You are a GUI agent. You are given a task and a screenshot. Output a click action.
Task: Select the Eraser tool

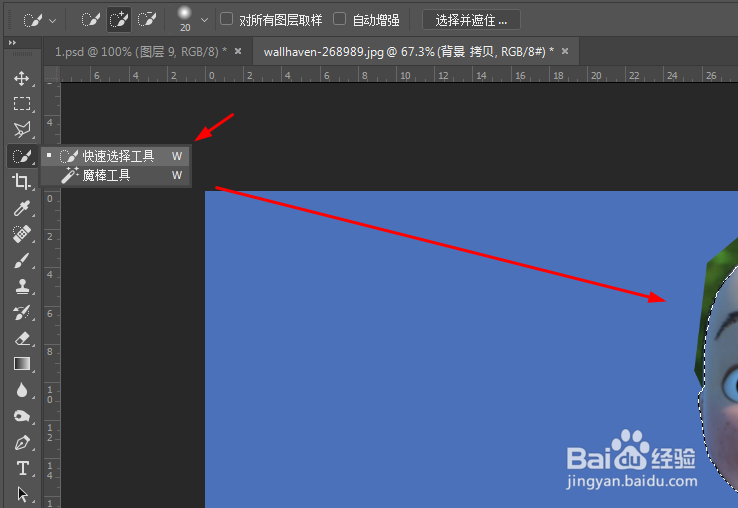22,338
